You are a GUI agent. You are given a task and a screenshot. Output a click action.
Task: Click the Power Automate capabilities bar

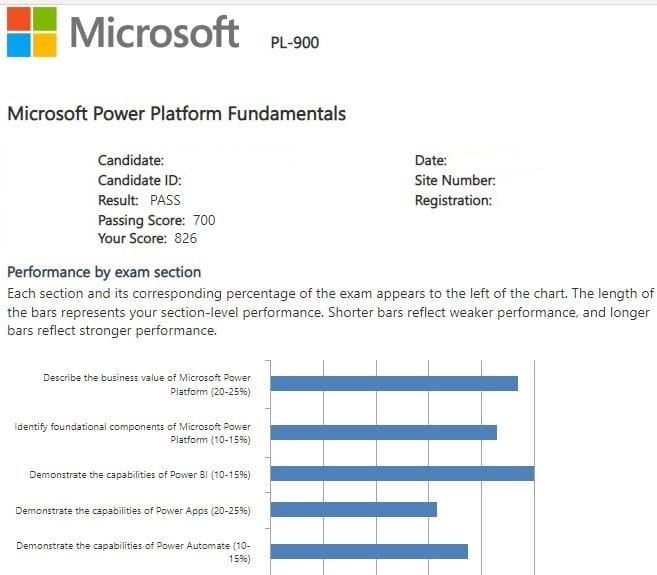tap(369, 551)
